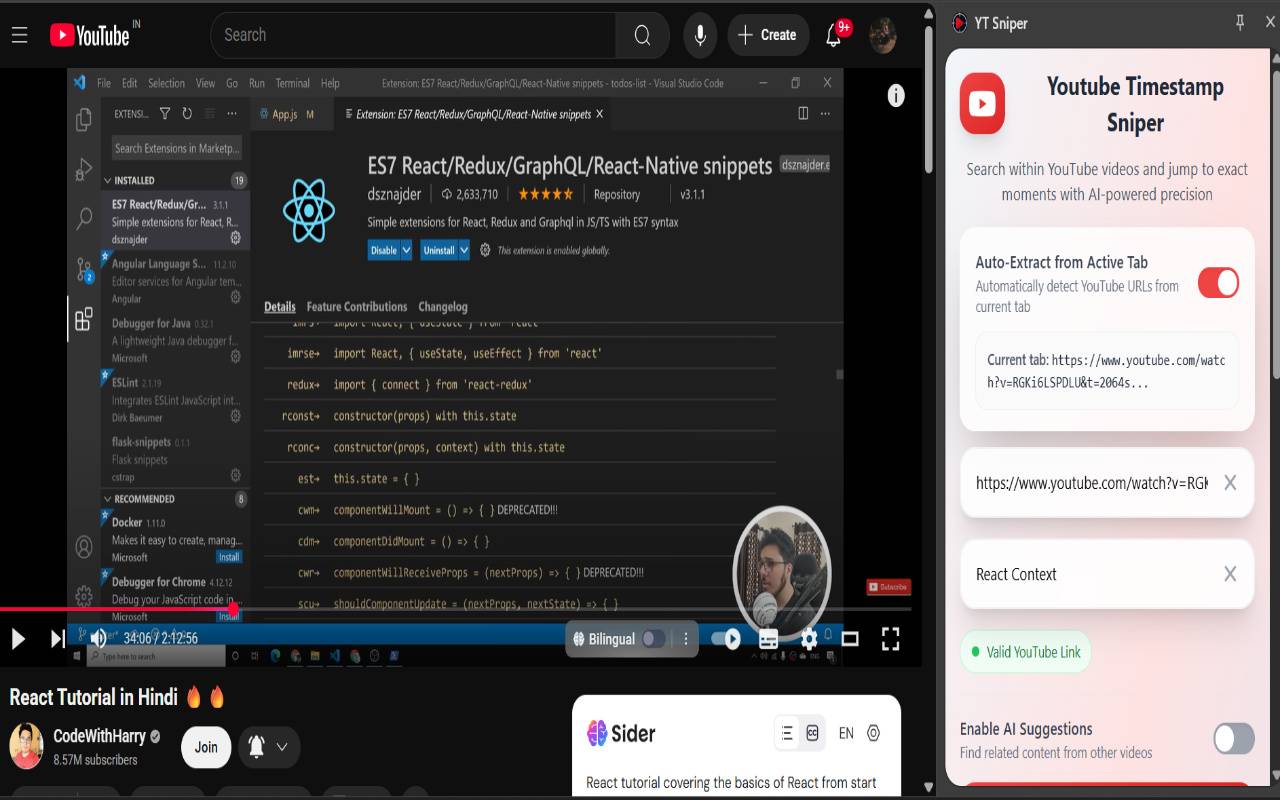Open YouTube search by voice
This screenshot has height=800, width=1280.
699,35
